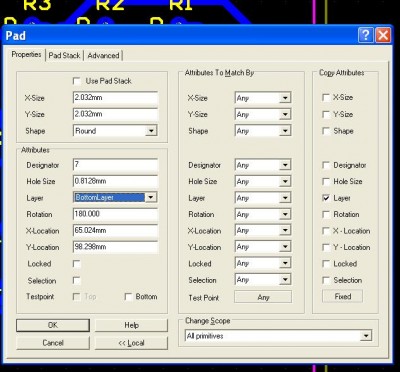Select the Properties tab
This screenshot has height=372, width=400.
coord(26,54)
